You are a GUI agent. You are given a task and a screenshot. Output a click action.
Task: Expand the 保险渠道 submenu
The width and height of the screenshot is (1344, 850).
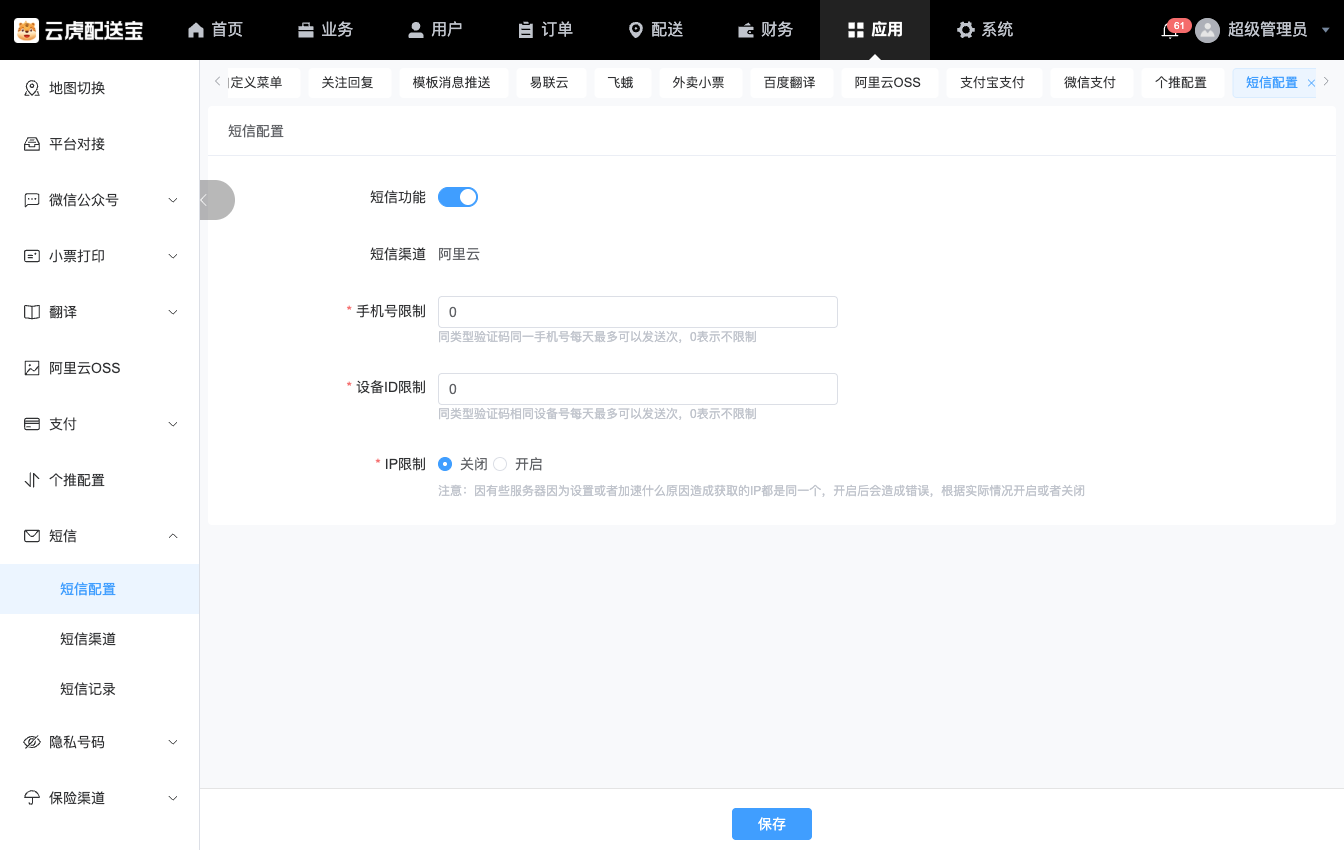tap(173, 798)
